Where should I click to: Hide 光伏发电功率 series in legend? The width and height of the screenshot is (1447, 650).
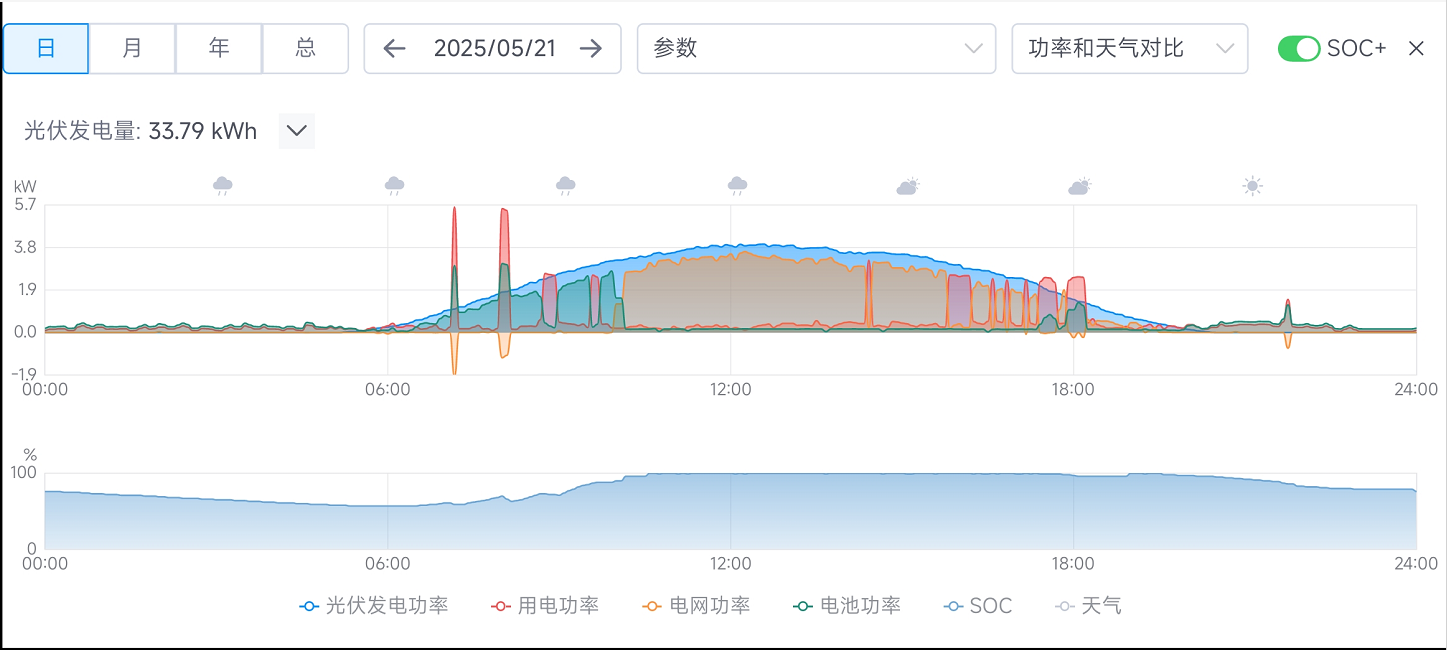[374, 606]
